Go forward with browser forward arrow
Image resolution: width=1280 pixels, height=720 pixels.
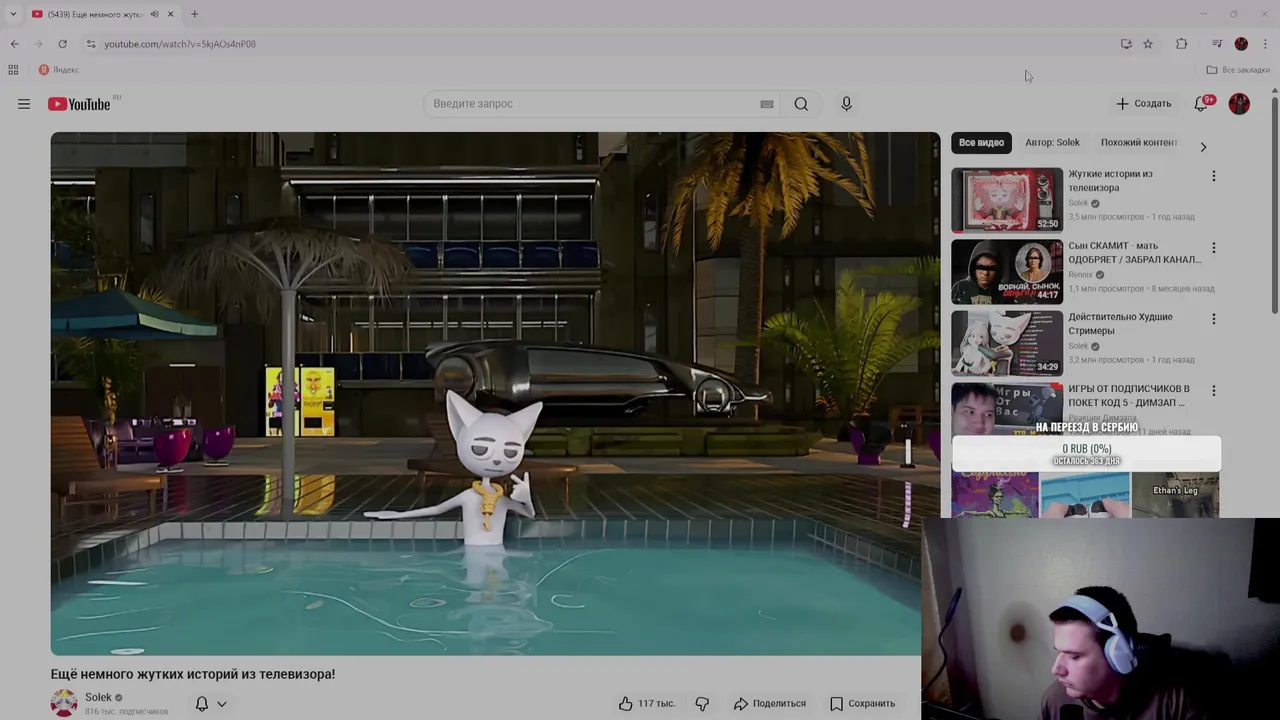38,44
